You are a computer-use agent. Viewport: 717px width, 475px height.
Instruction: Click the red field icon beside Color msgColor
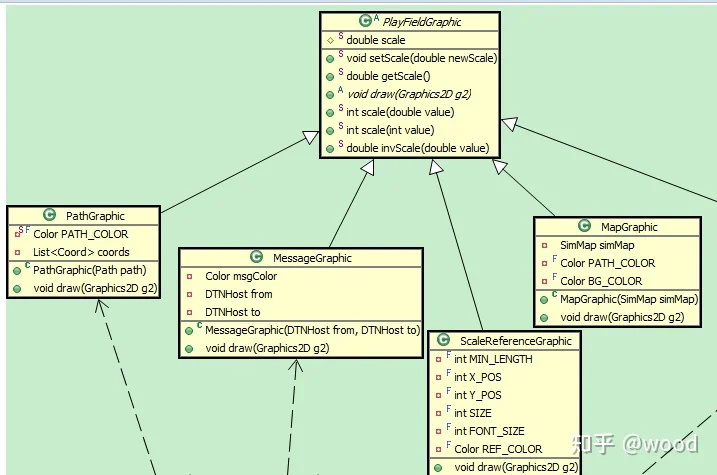coord(189,277)
